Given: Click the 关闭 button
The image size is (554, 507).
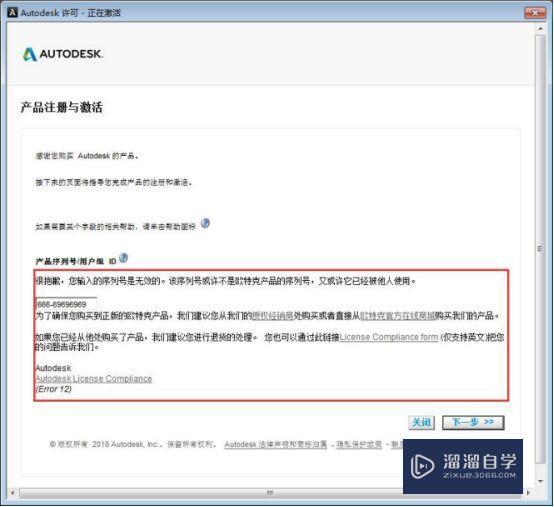Looking at the screenshot, I should pos(422,422).
